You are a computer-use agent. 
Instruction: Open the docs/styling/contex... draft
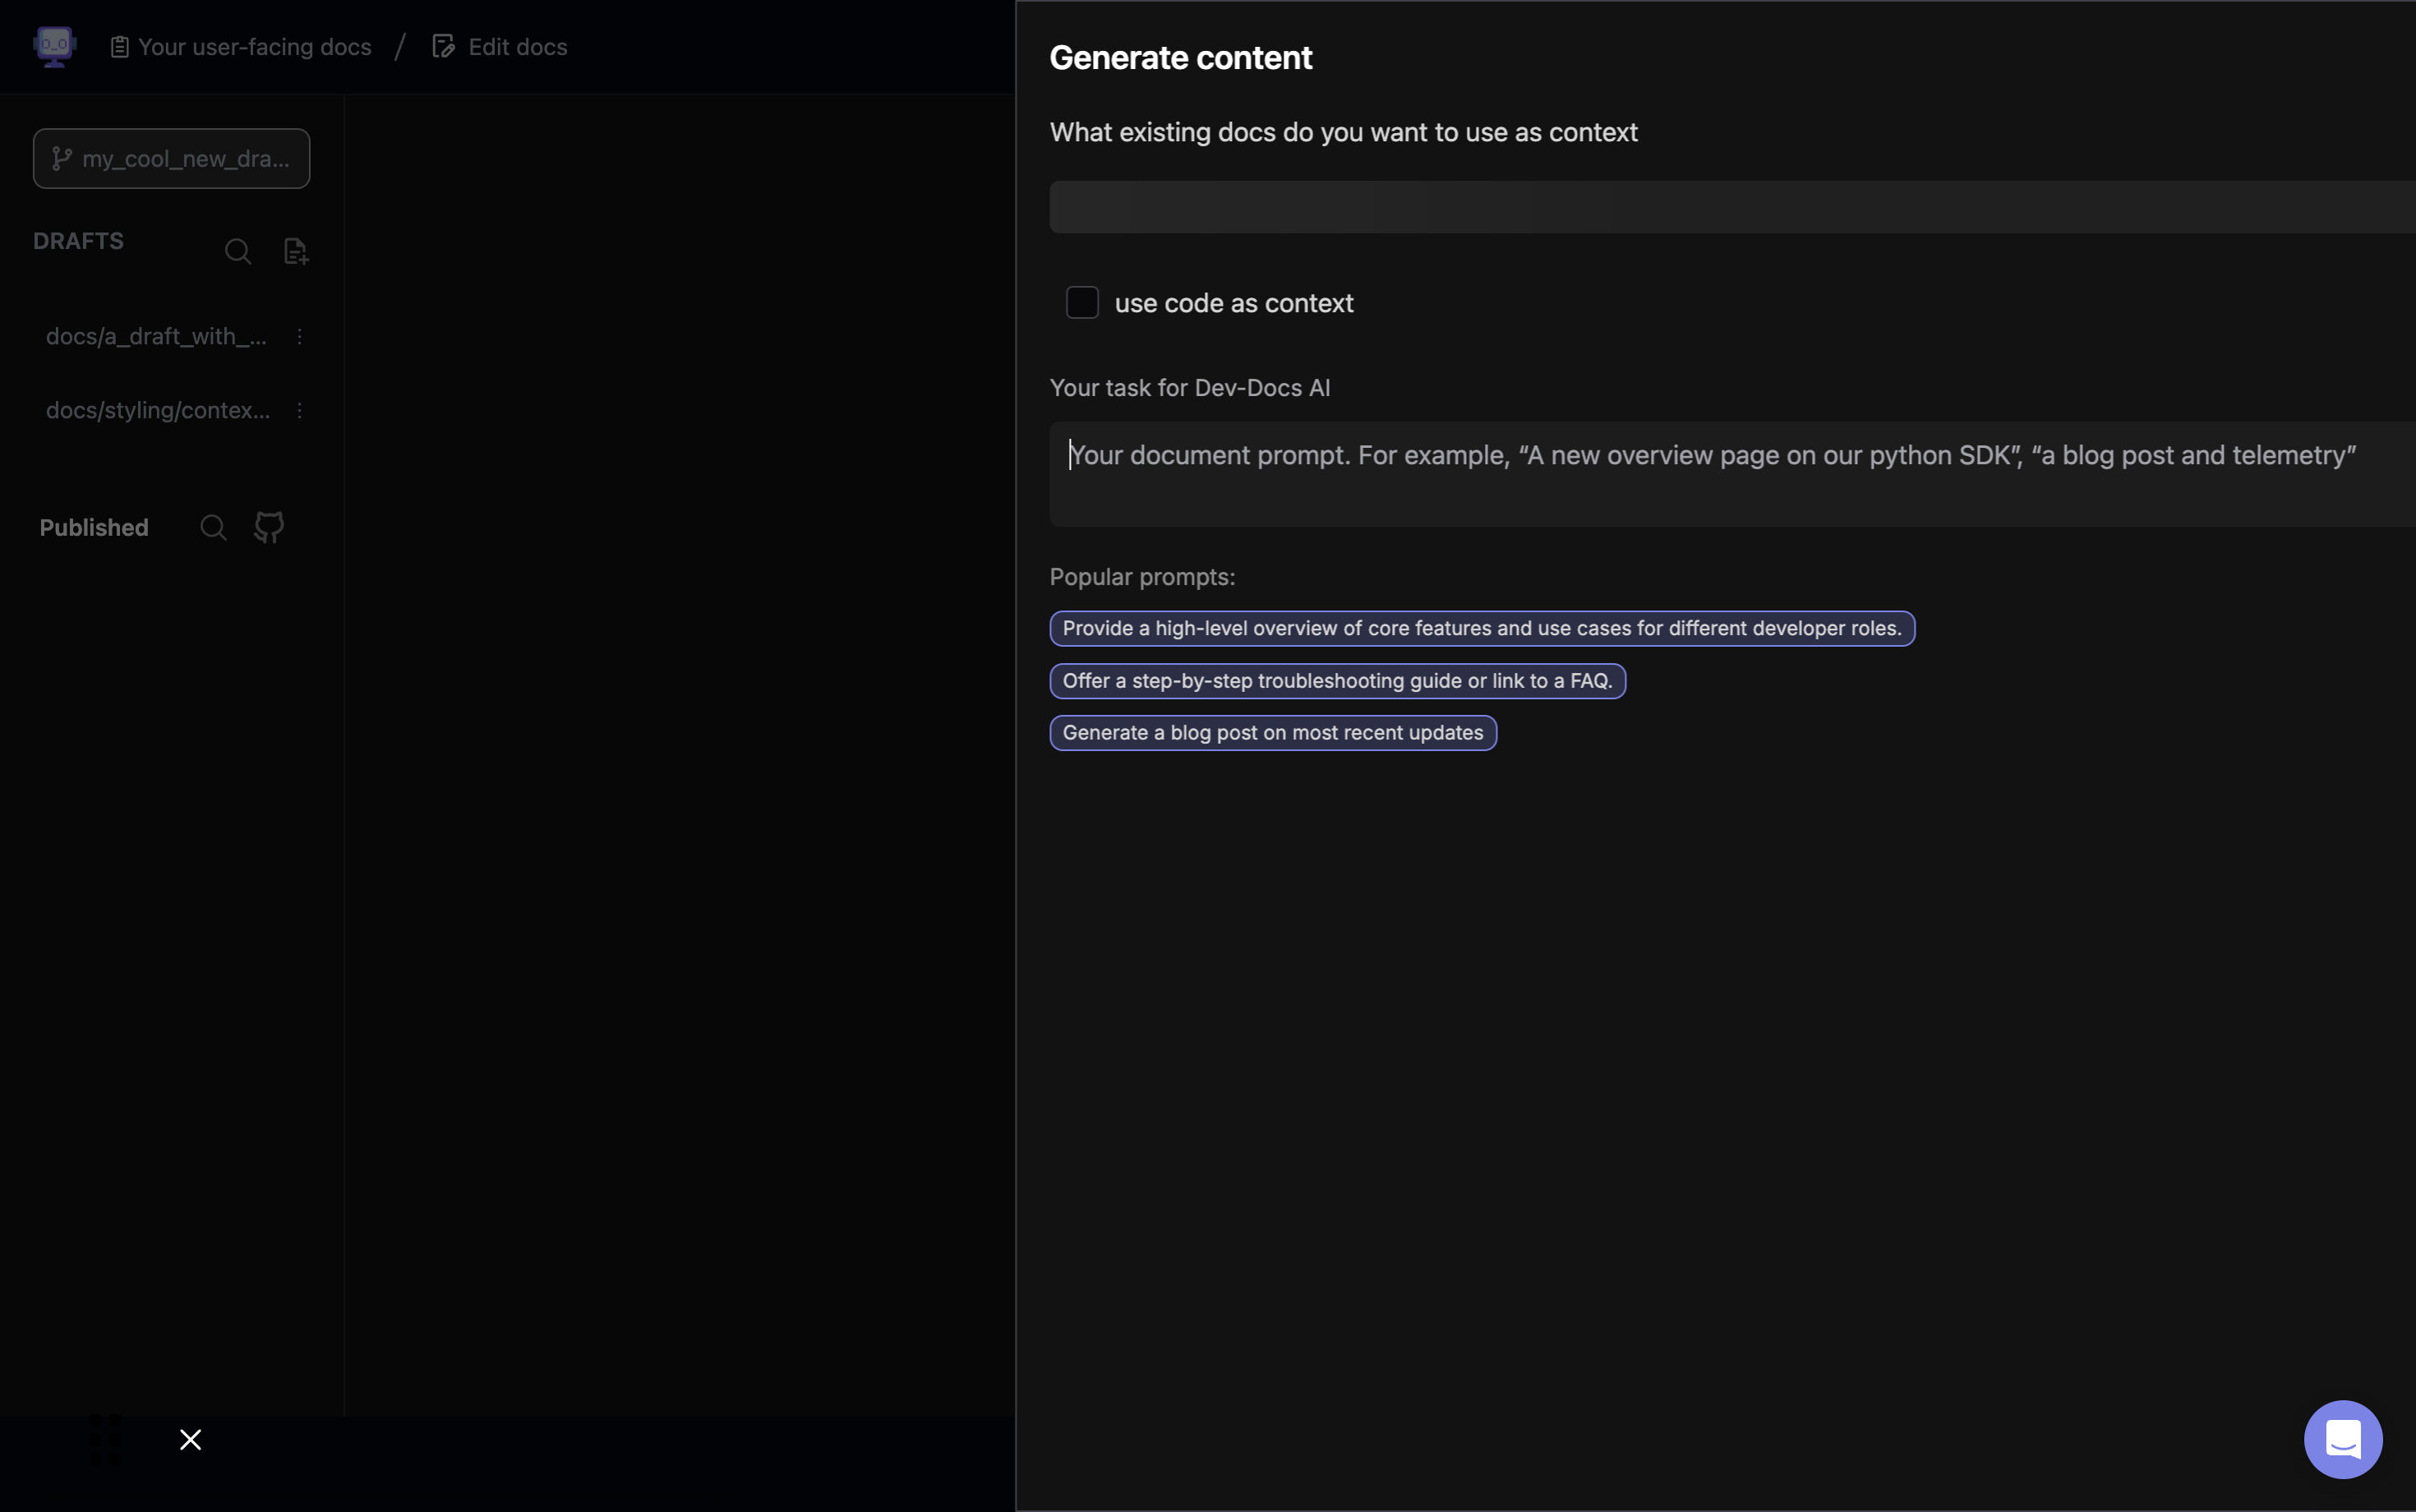(x=158, y=411)
